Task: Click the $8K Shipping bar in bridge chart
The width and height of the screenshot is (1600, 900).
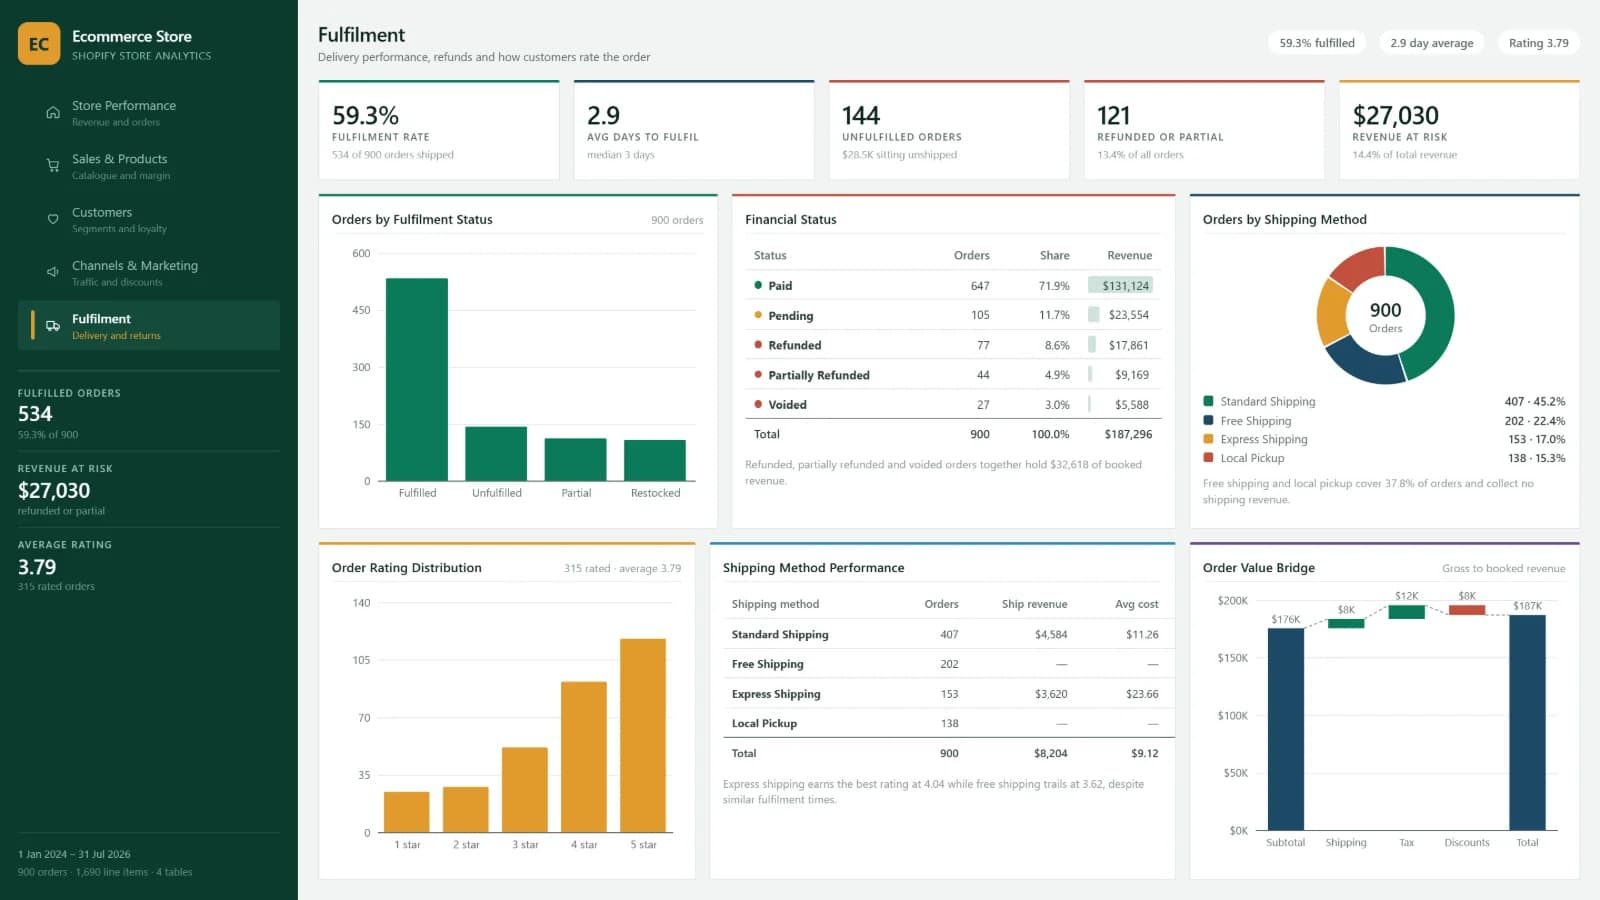Action: [x=1346, y=623]
